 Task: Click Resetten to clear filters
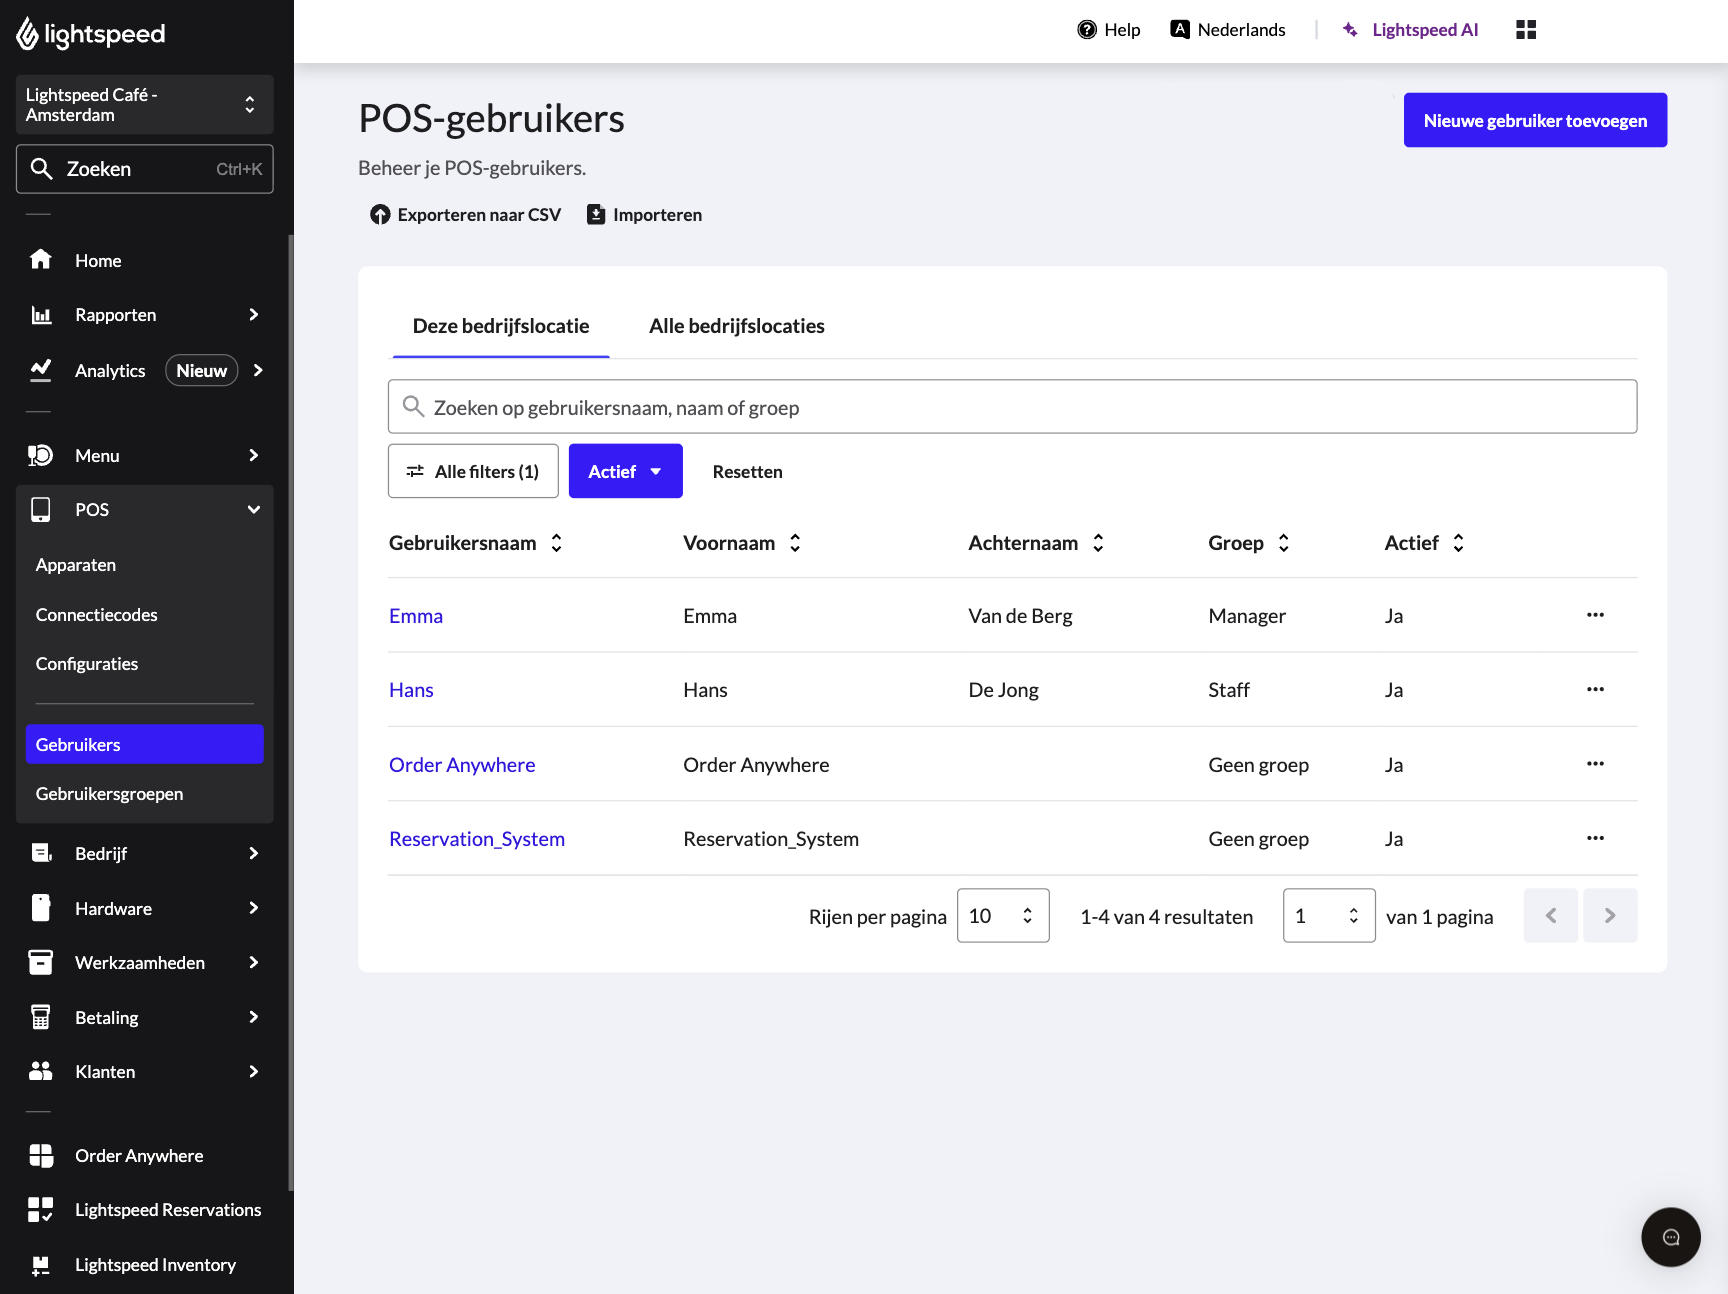point(748,472)
